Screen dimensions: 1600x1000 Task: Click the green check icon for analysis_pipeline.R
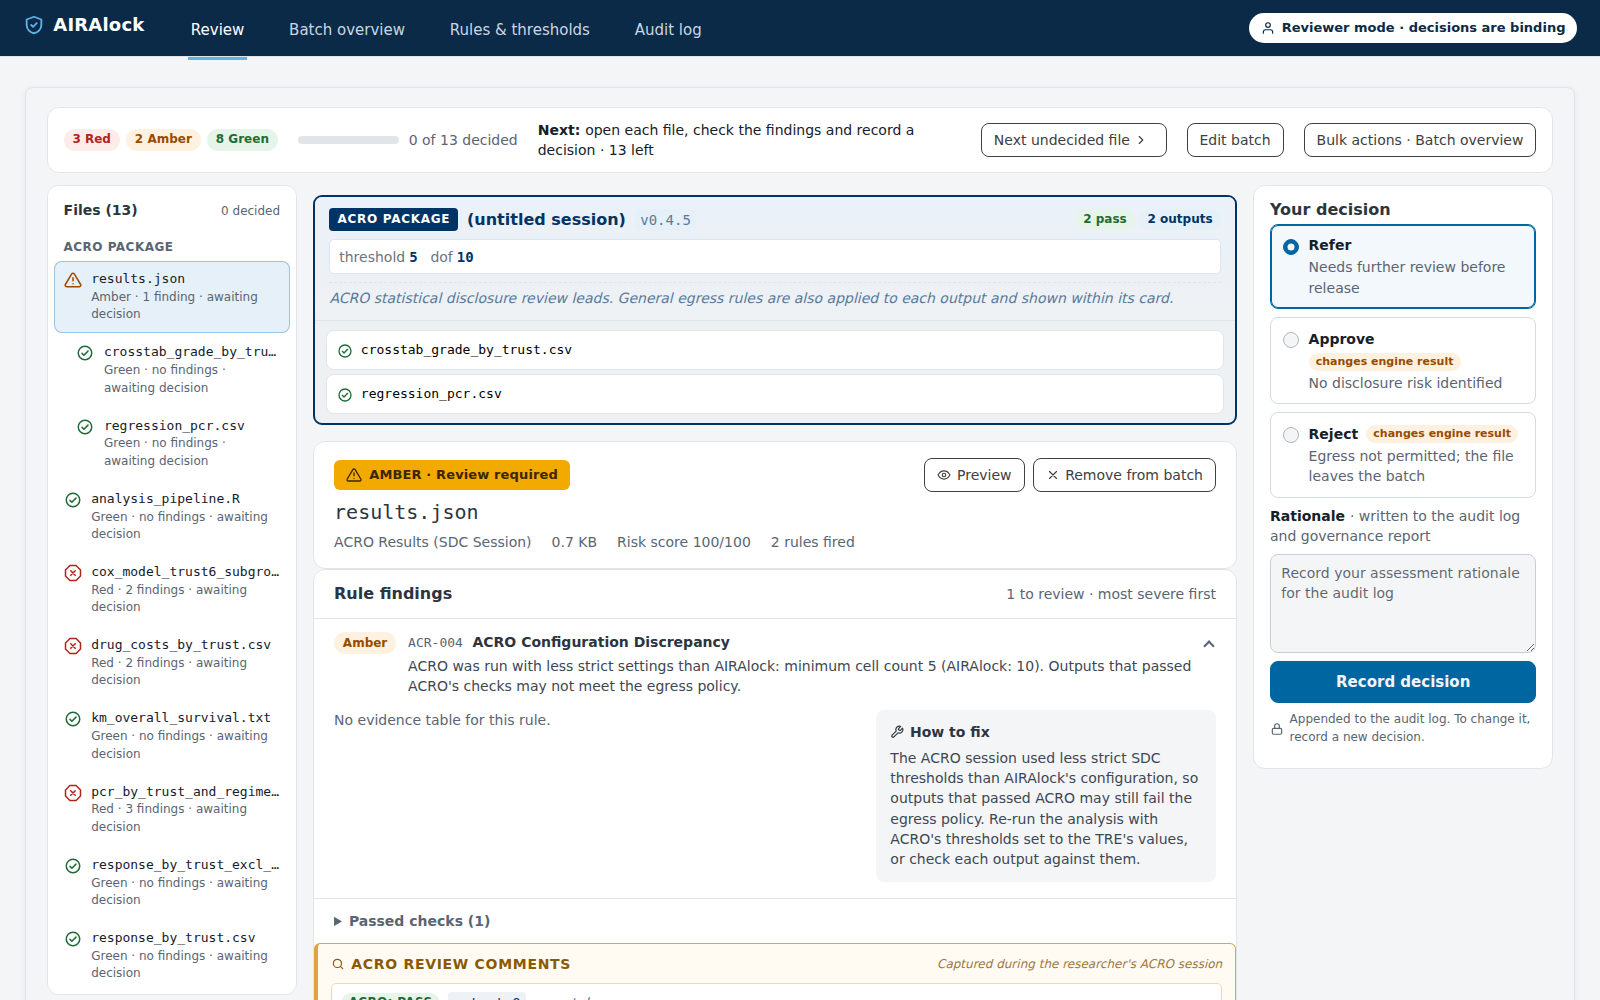coord(73,500)
